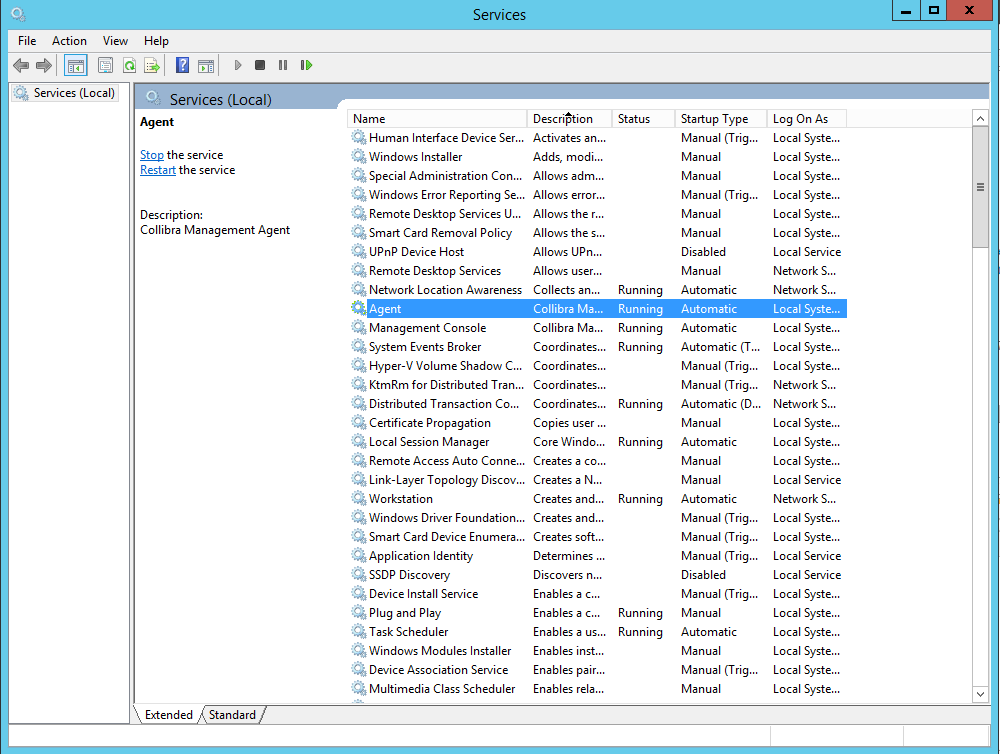Switch to the Standard tab
Viewport: 1000px width, 754px height.
click(232, 715)
